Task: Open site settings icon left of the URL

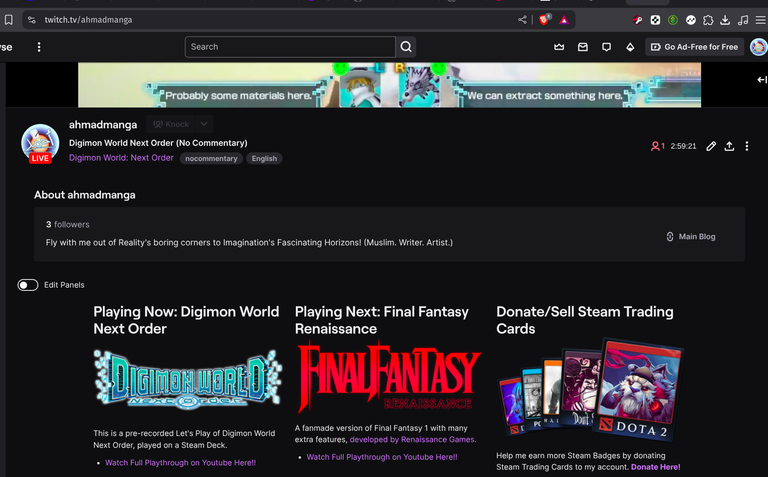Action: (x=32, y=20)
